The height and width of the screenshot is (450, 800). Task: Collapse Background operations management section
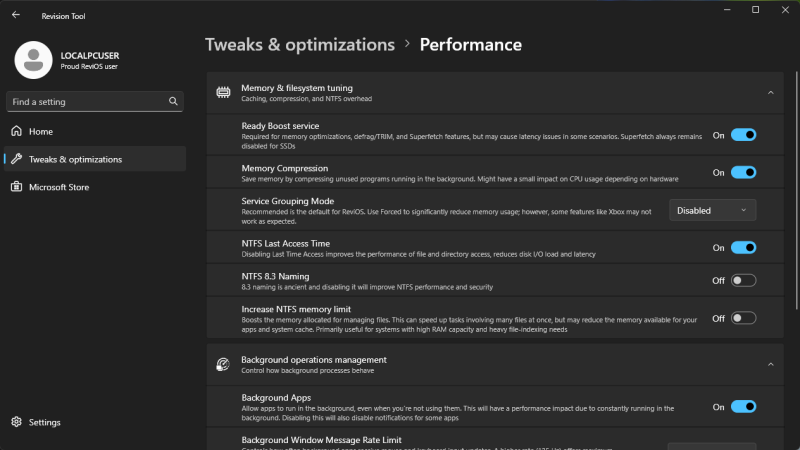[x=770, y=365]
